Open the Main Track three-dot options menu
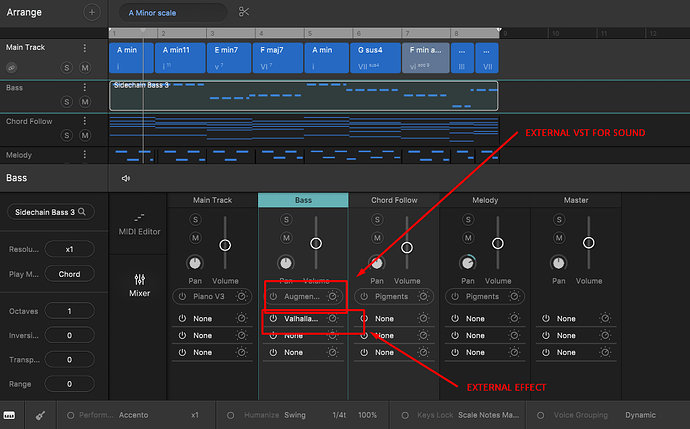 pyautogui.click(x=85, y=48)
